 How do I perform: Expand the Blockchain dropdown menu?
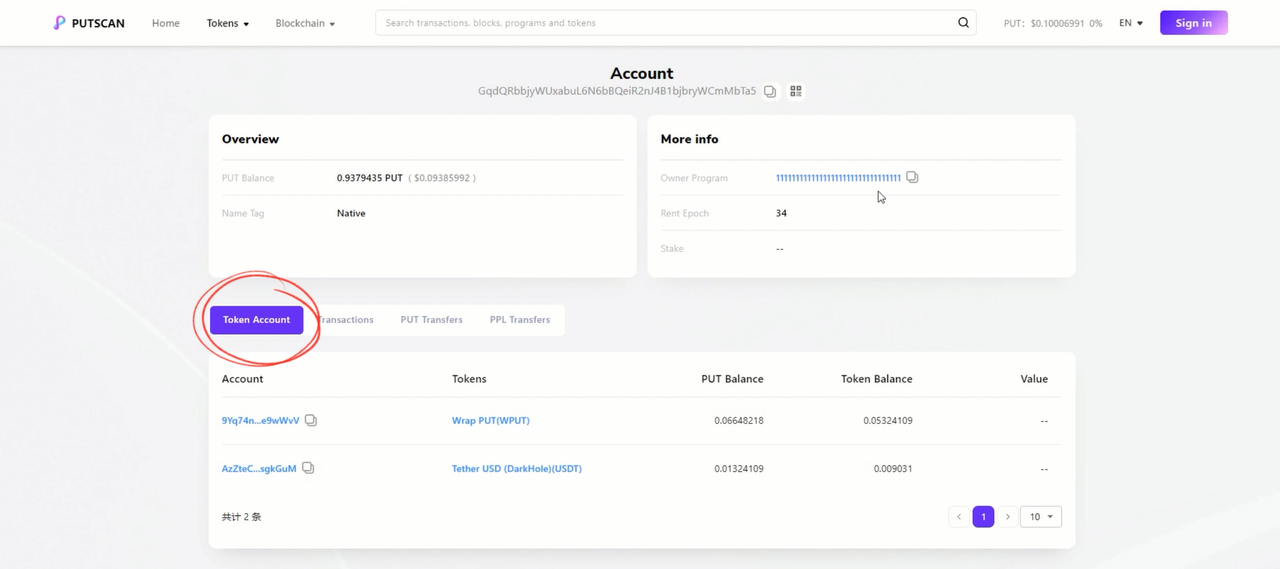click(x=305, y=23)
